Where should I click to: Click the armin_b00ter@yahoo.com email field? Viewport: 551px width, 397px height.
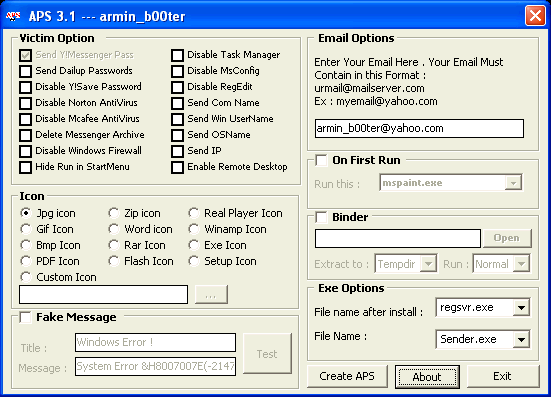click(x=419, y=129)
